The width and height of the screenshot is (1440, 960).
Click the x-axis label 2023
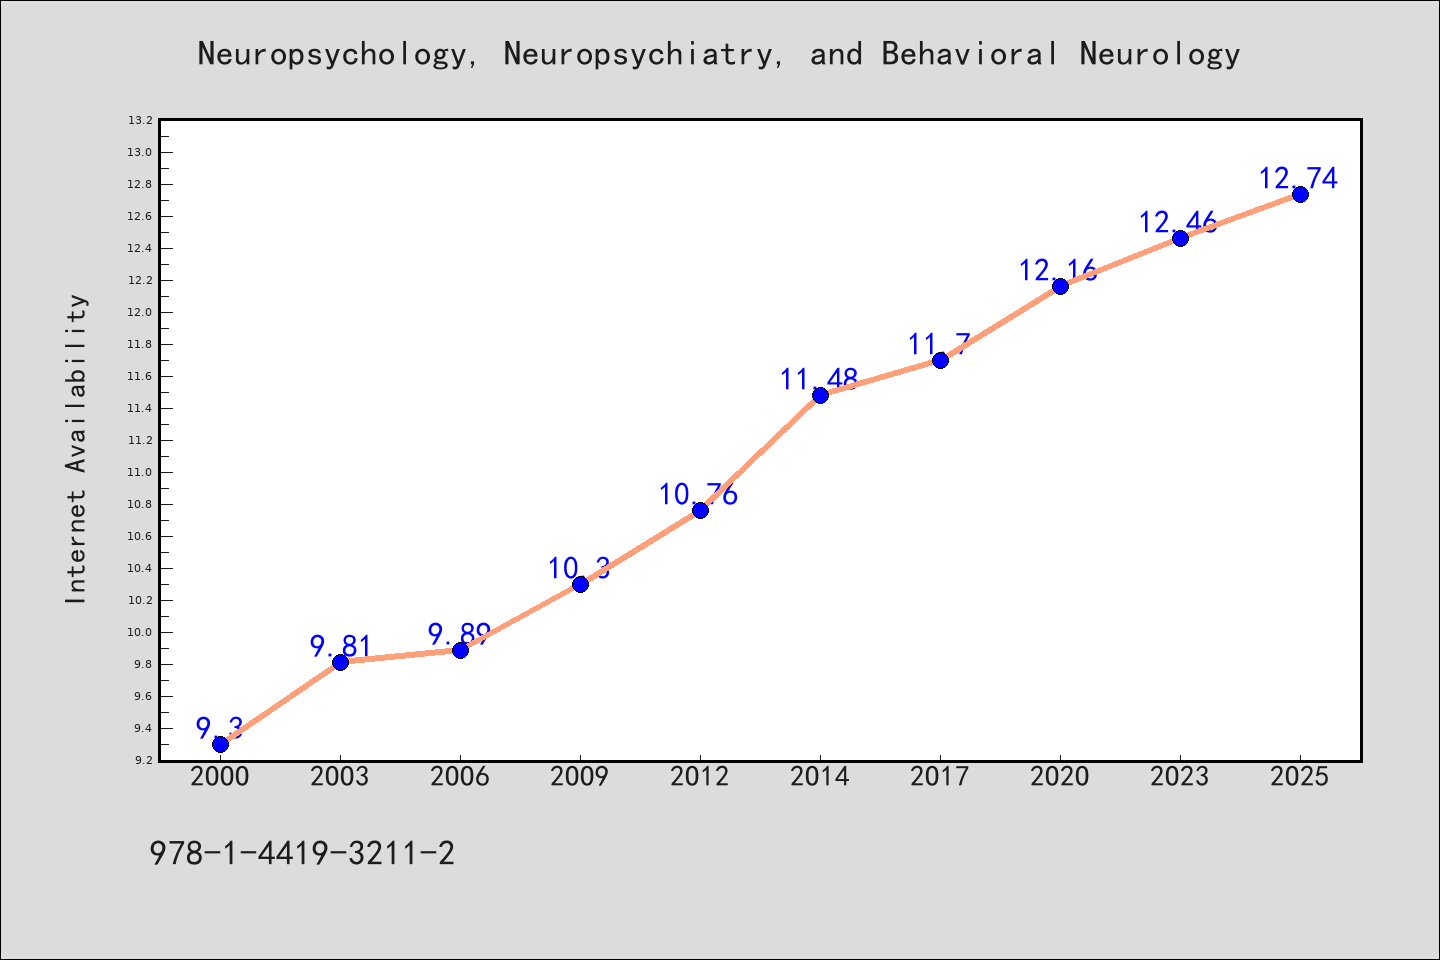pyautogui.click(x=1180, y=777)
